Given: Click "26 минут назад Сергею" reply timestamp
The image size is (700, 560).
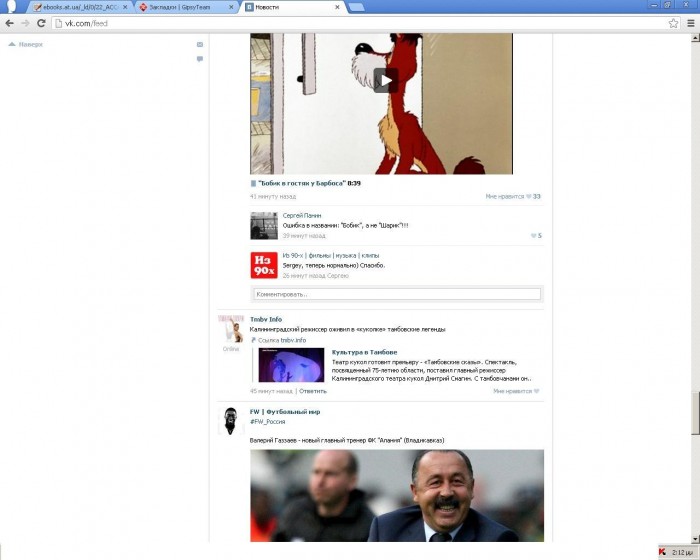Looking at the screenshot, I should pos(316,276).
